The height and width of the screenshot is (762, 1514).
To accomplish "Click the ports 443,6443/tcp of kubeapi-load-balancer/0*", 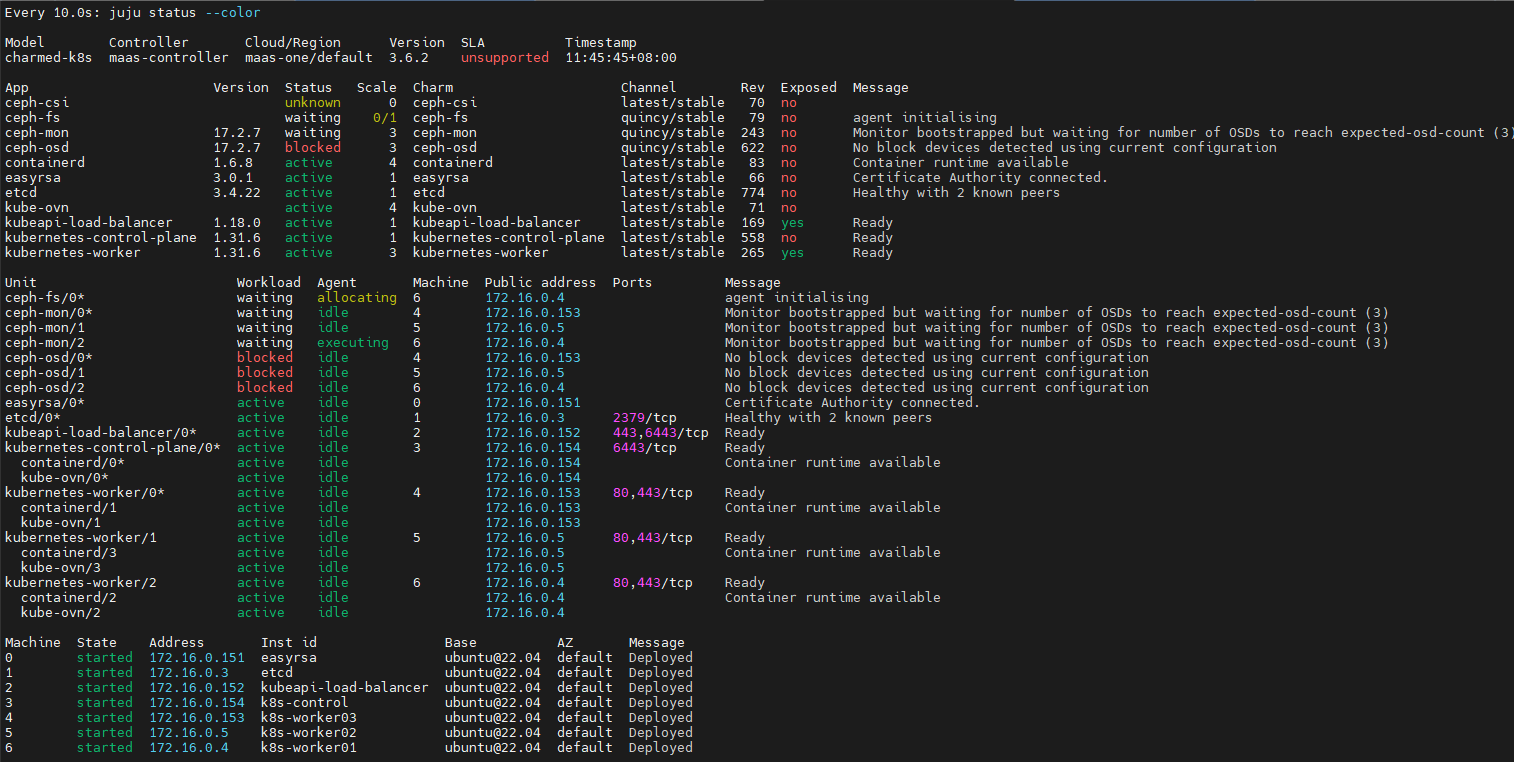I will [661, 432].
